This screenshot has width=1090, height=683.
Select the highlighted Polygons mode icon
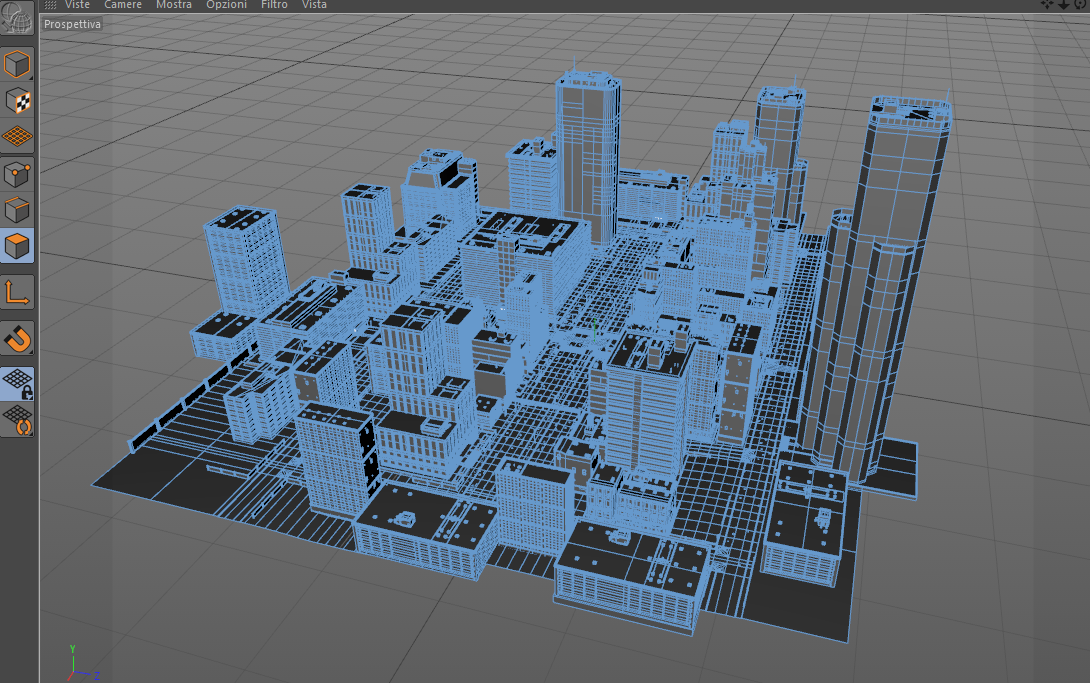(x=17, y=246)
